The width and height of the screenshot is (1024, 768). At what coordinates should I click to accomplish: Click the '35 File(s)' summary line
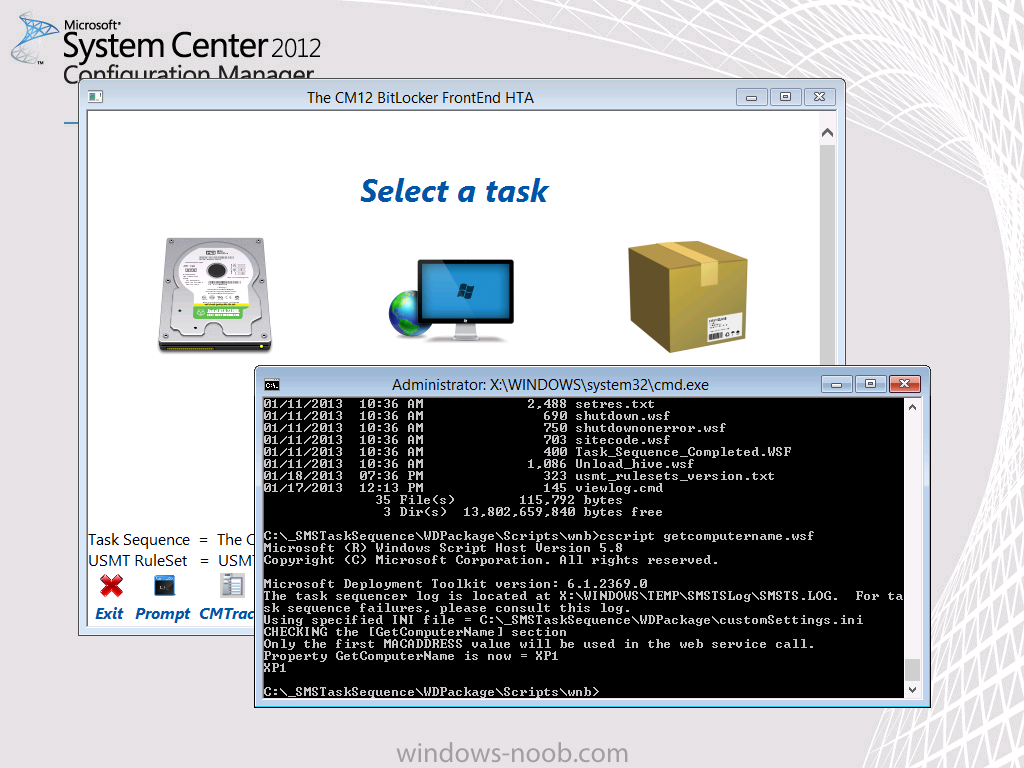click(x=499, y=500)
